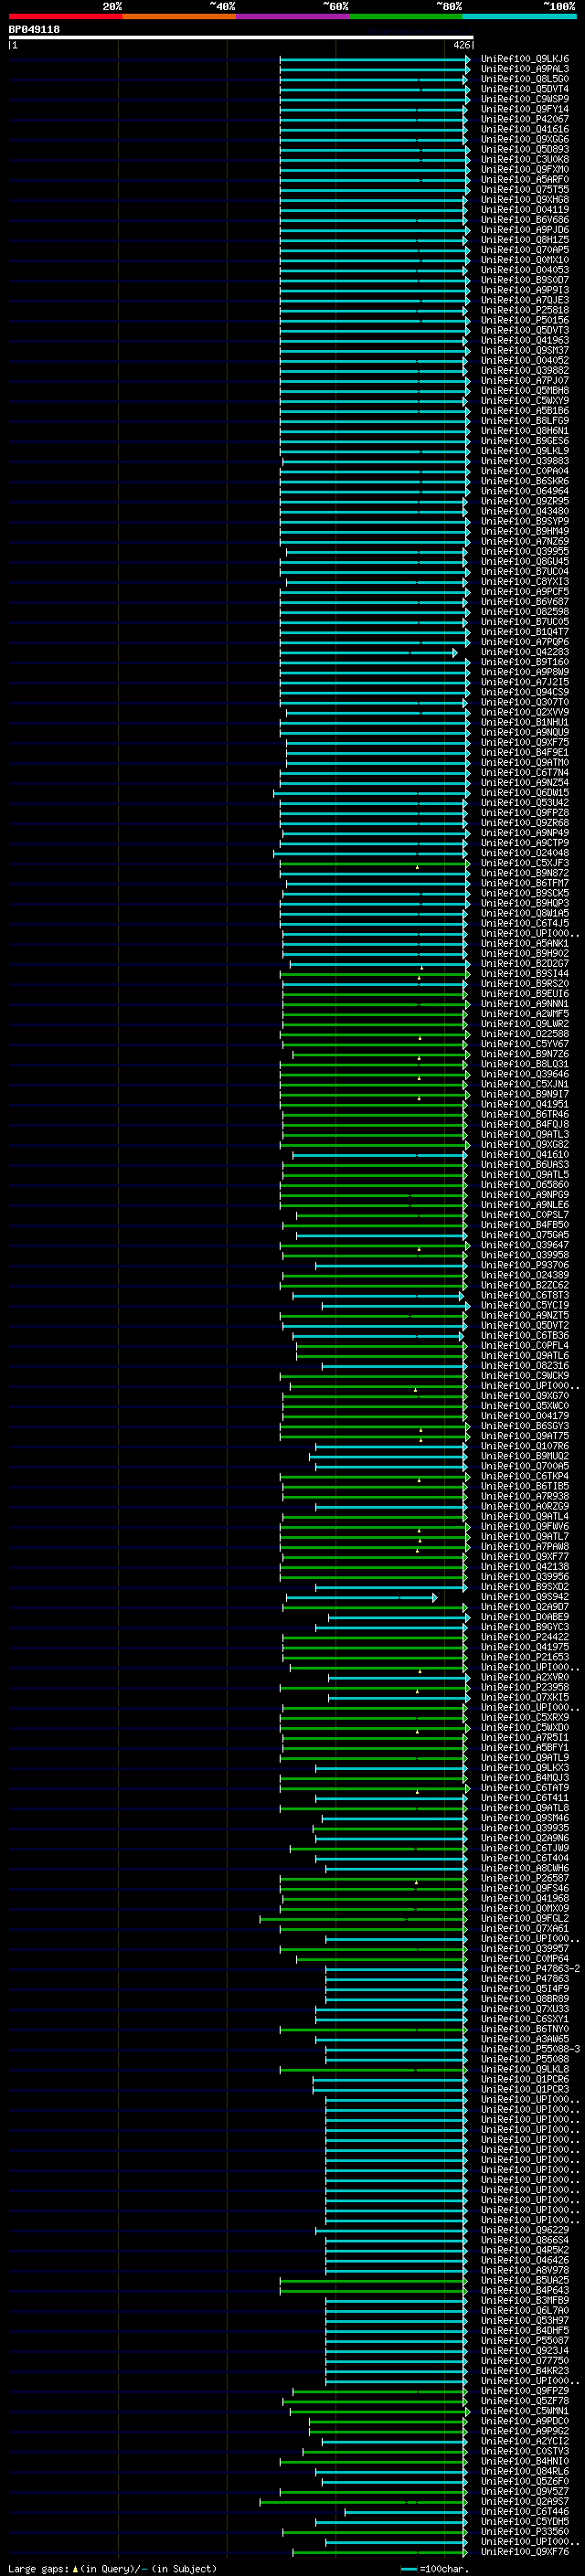The width and height of the screenshot is (585, 2576).
Task: Click the purple ~60% identity scale segment
Action: pos(292,16)
